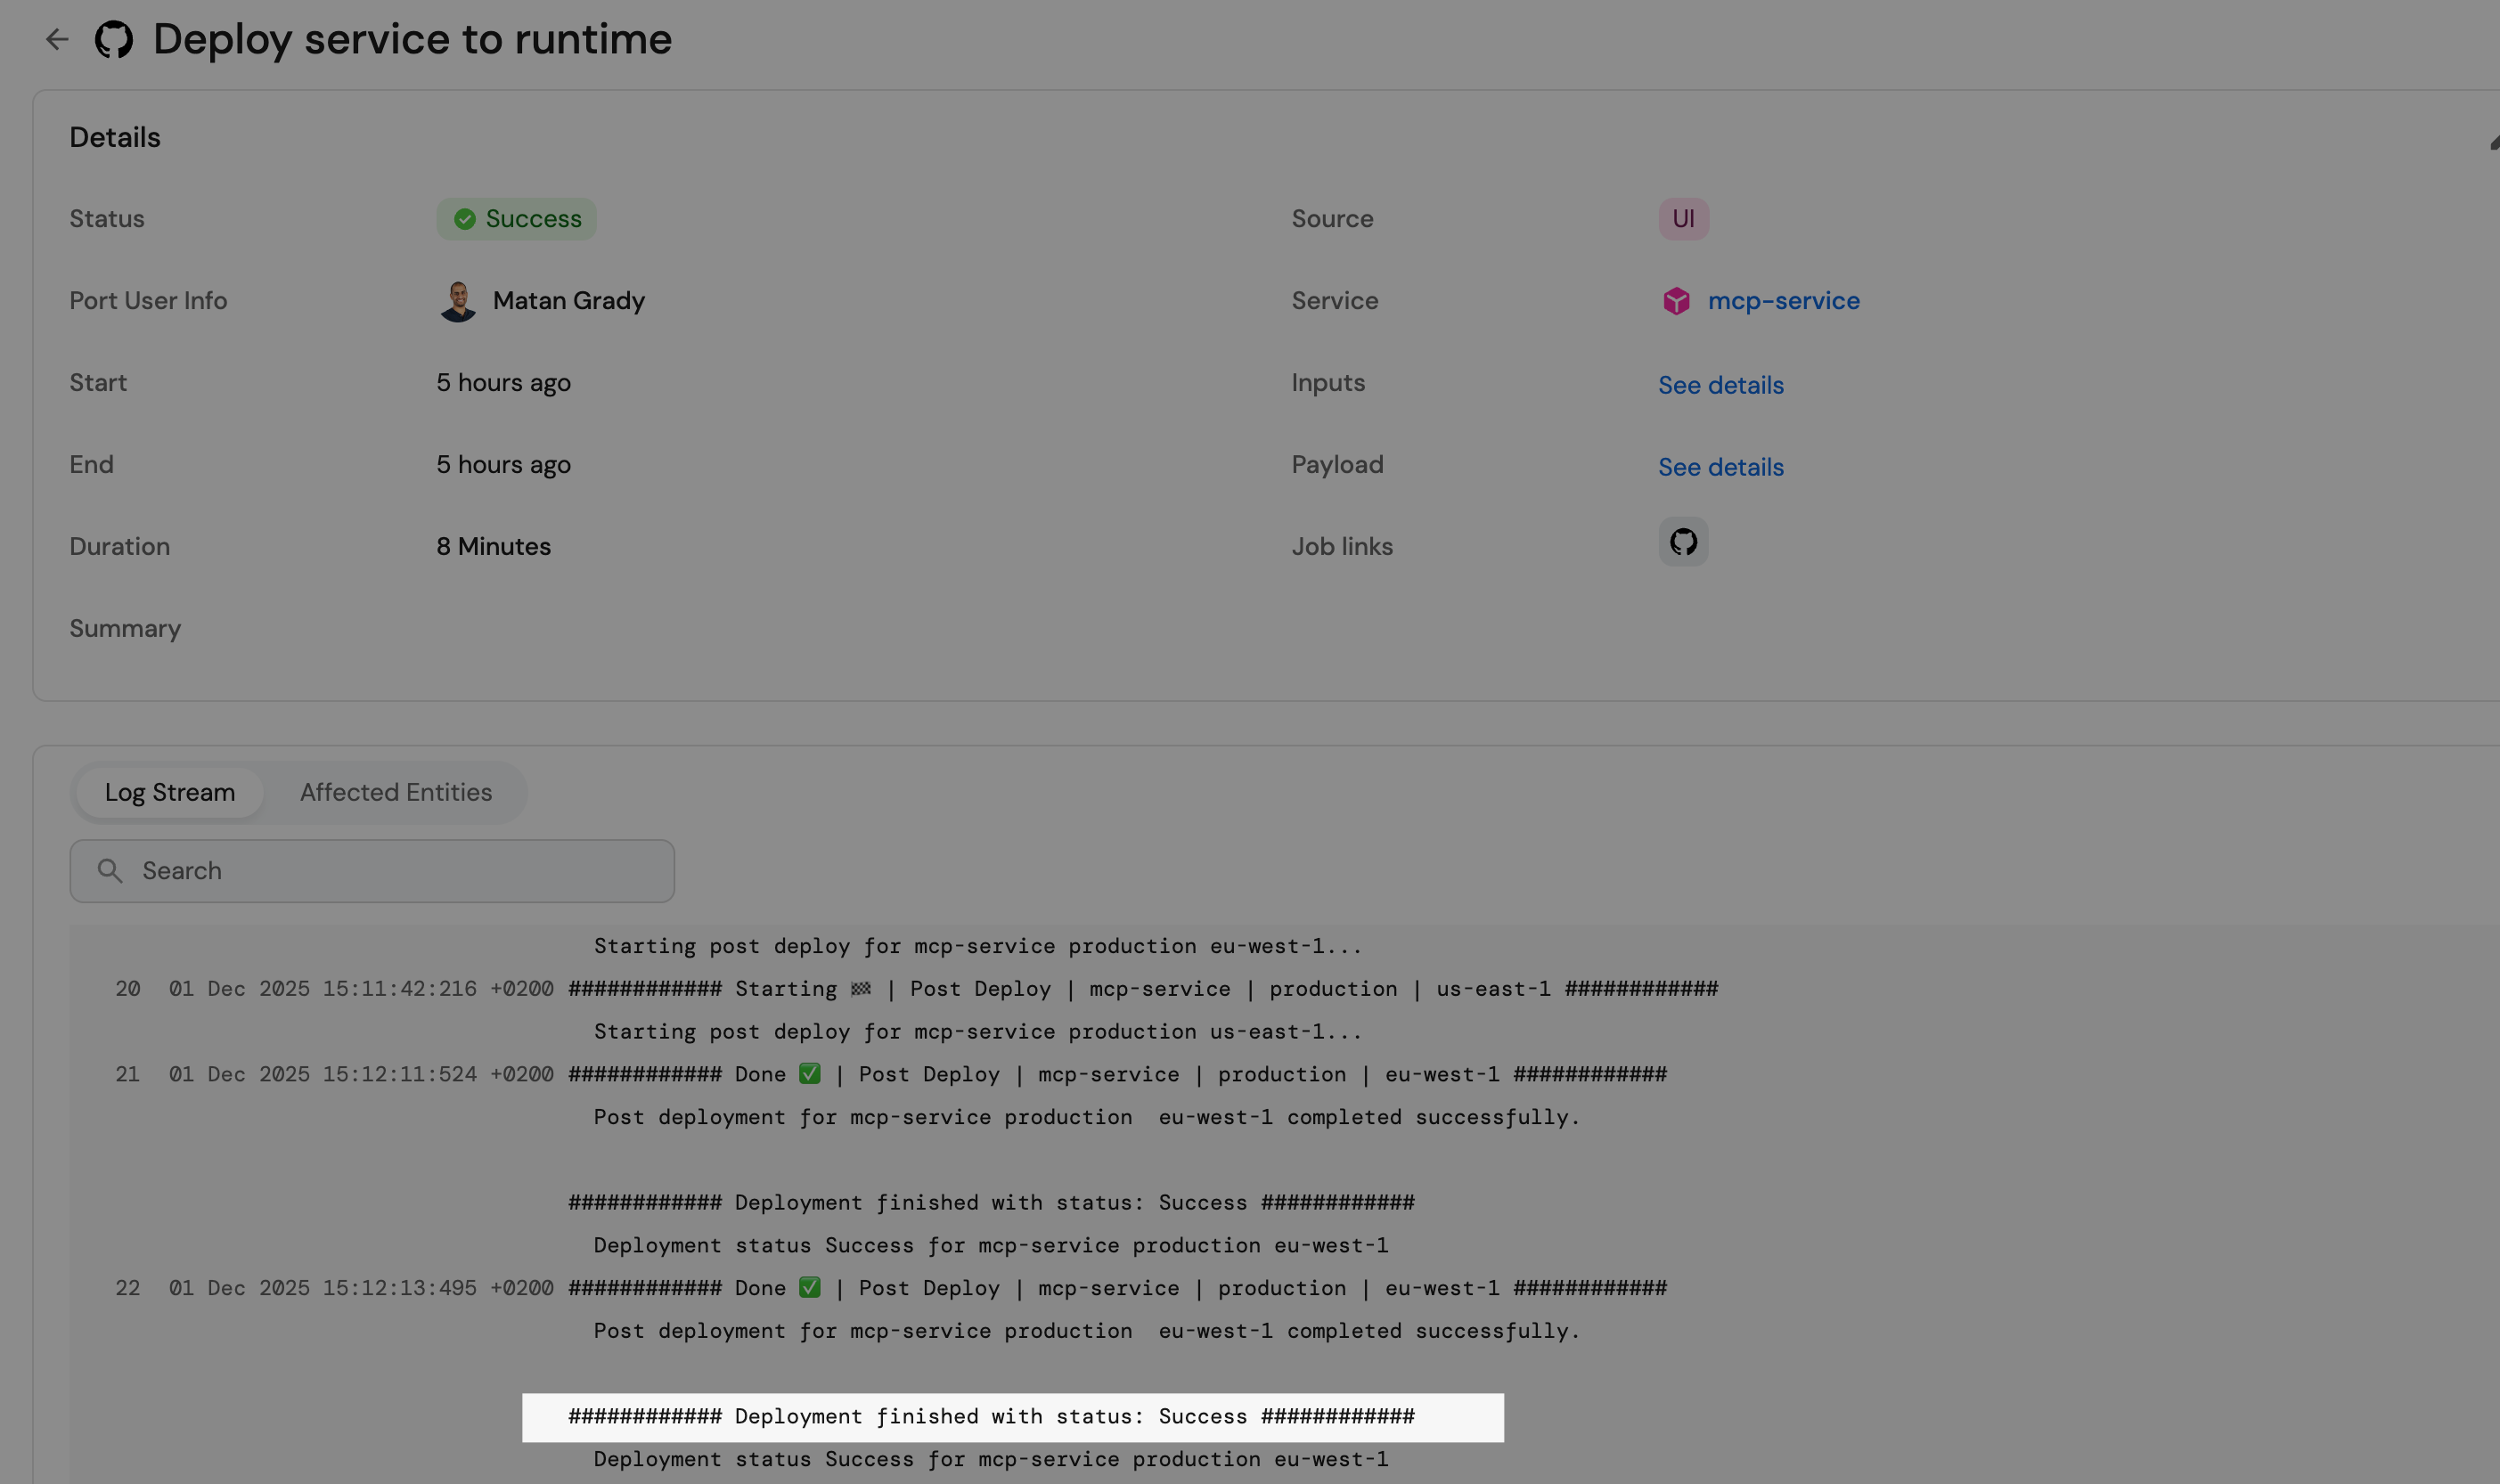
Task: Click the green Success status badge
Action: [516, 219]
